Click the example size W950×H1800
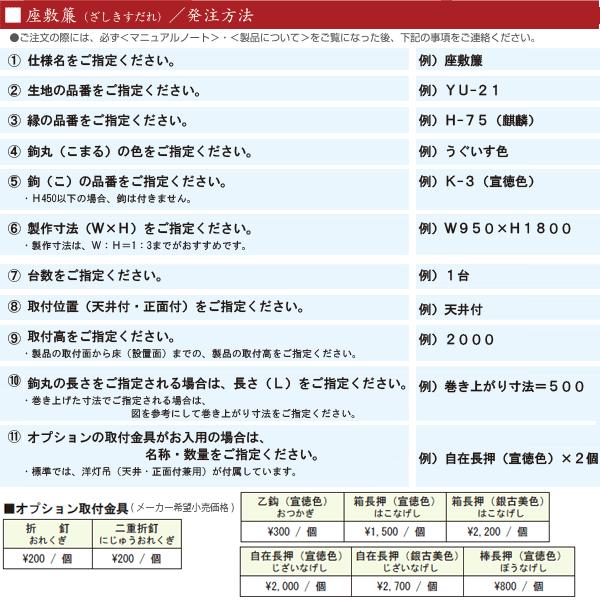The height and width of the screenshot is (600, 600). tap(502, 227)
